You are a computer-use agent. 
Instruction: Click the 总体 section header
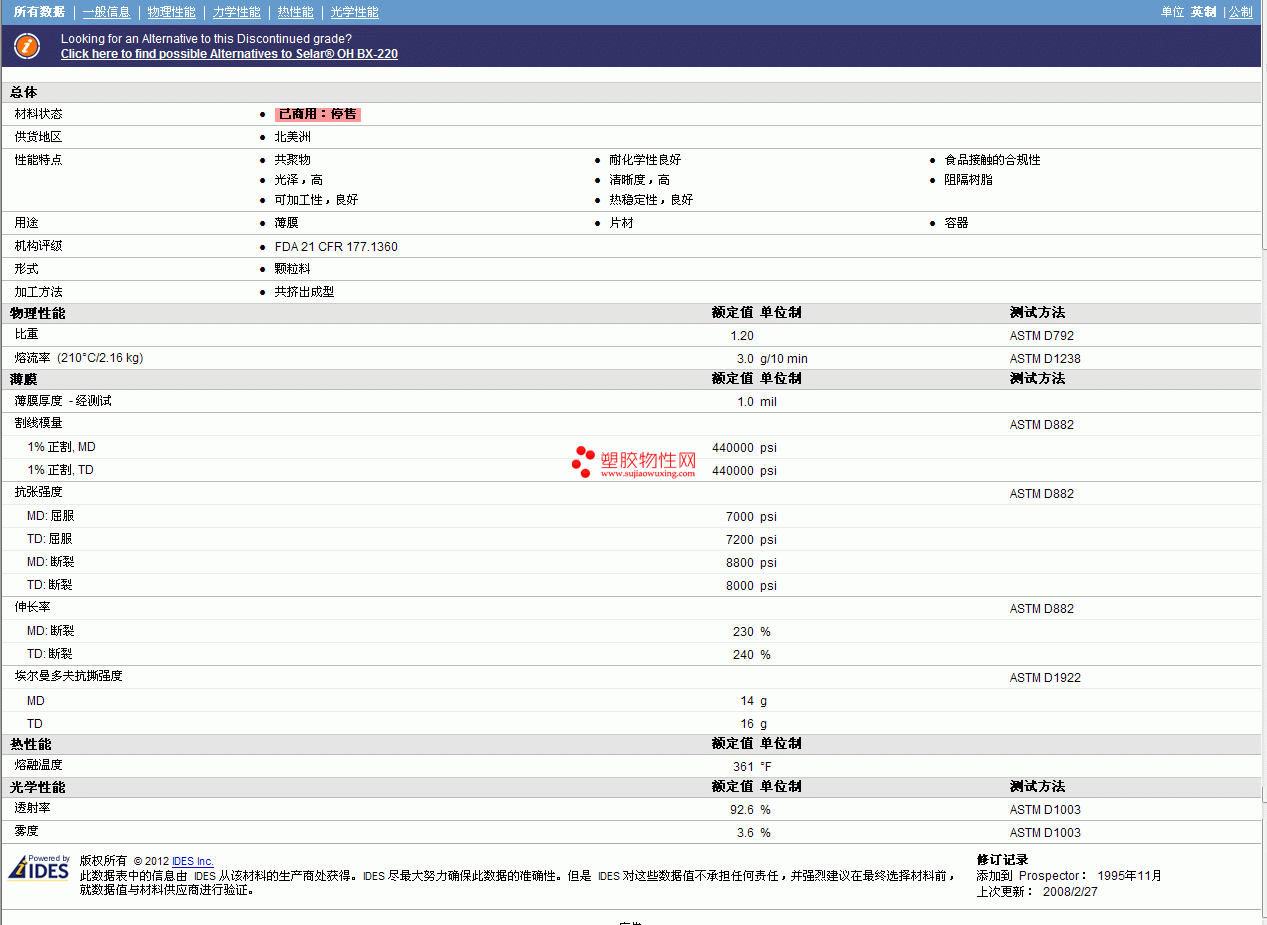(x=24, y=92)
